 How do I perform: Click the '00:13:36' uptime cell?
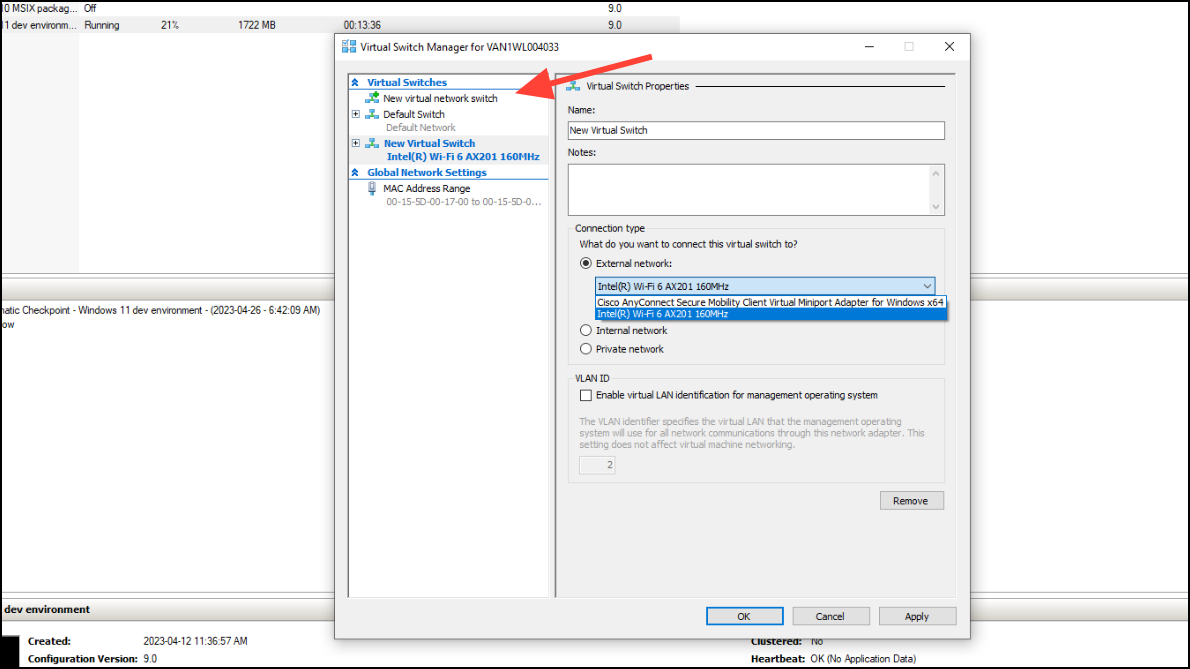point(362,25)
